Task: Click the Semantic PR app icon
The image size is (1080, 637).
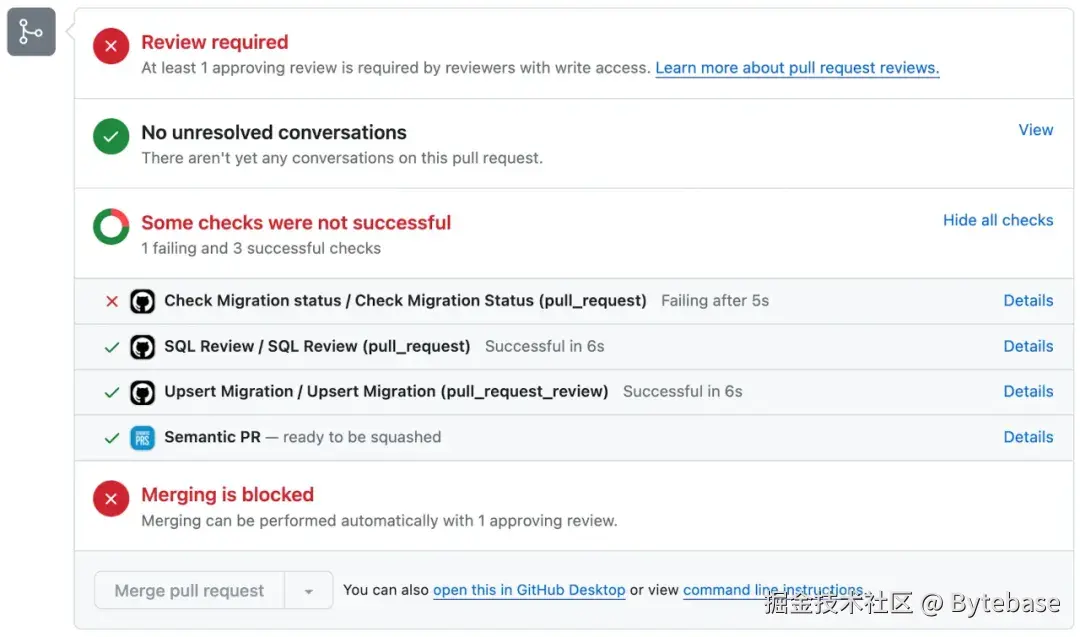Action: click(x=142, y=437)
